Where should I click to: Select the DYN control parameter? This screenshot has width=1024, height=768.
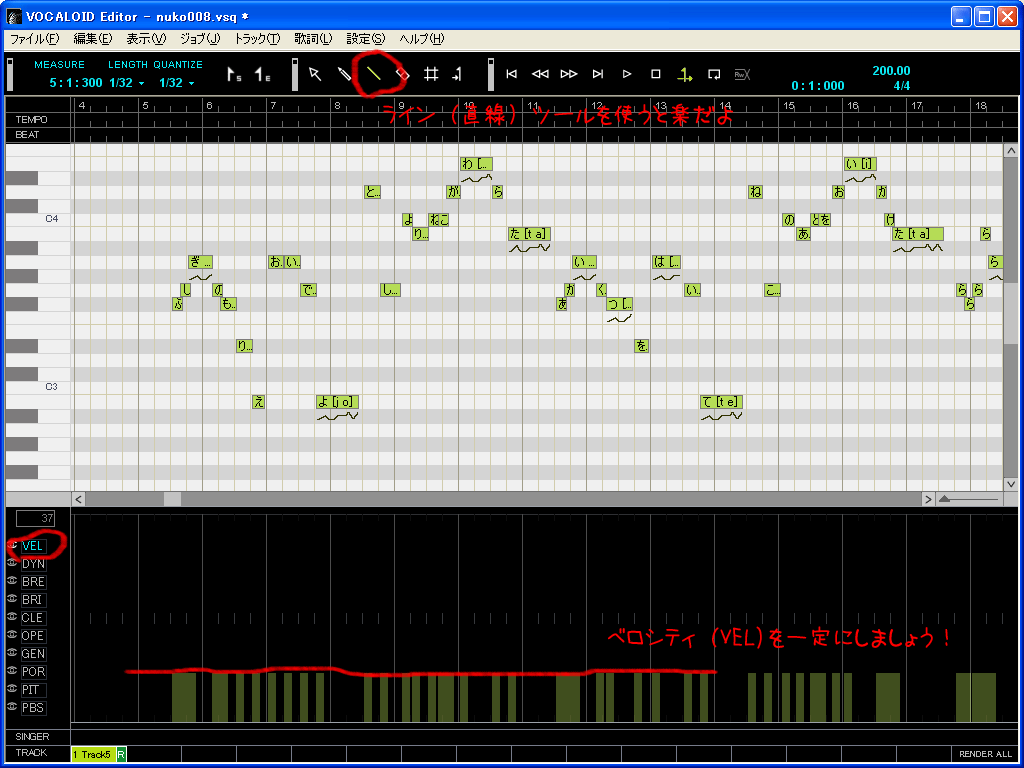pyautogui.click(x=33, y=564)
